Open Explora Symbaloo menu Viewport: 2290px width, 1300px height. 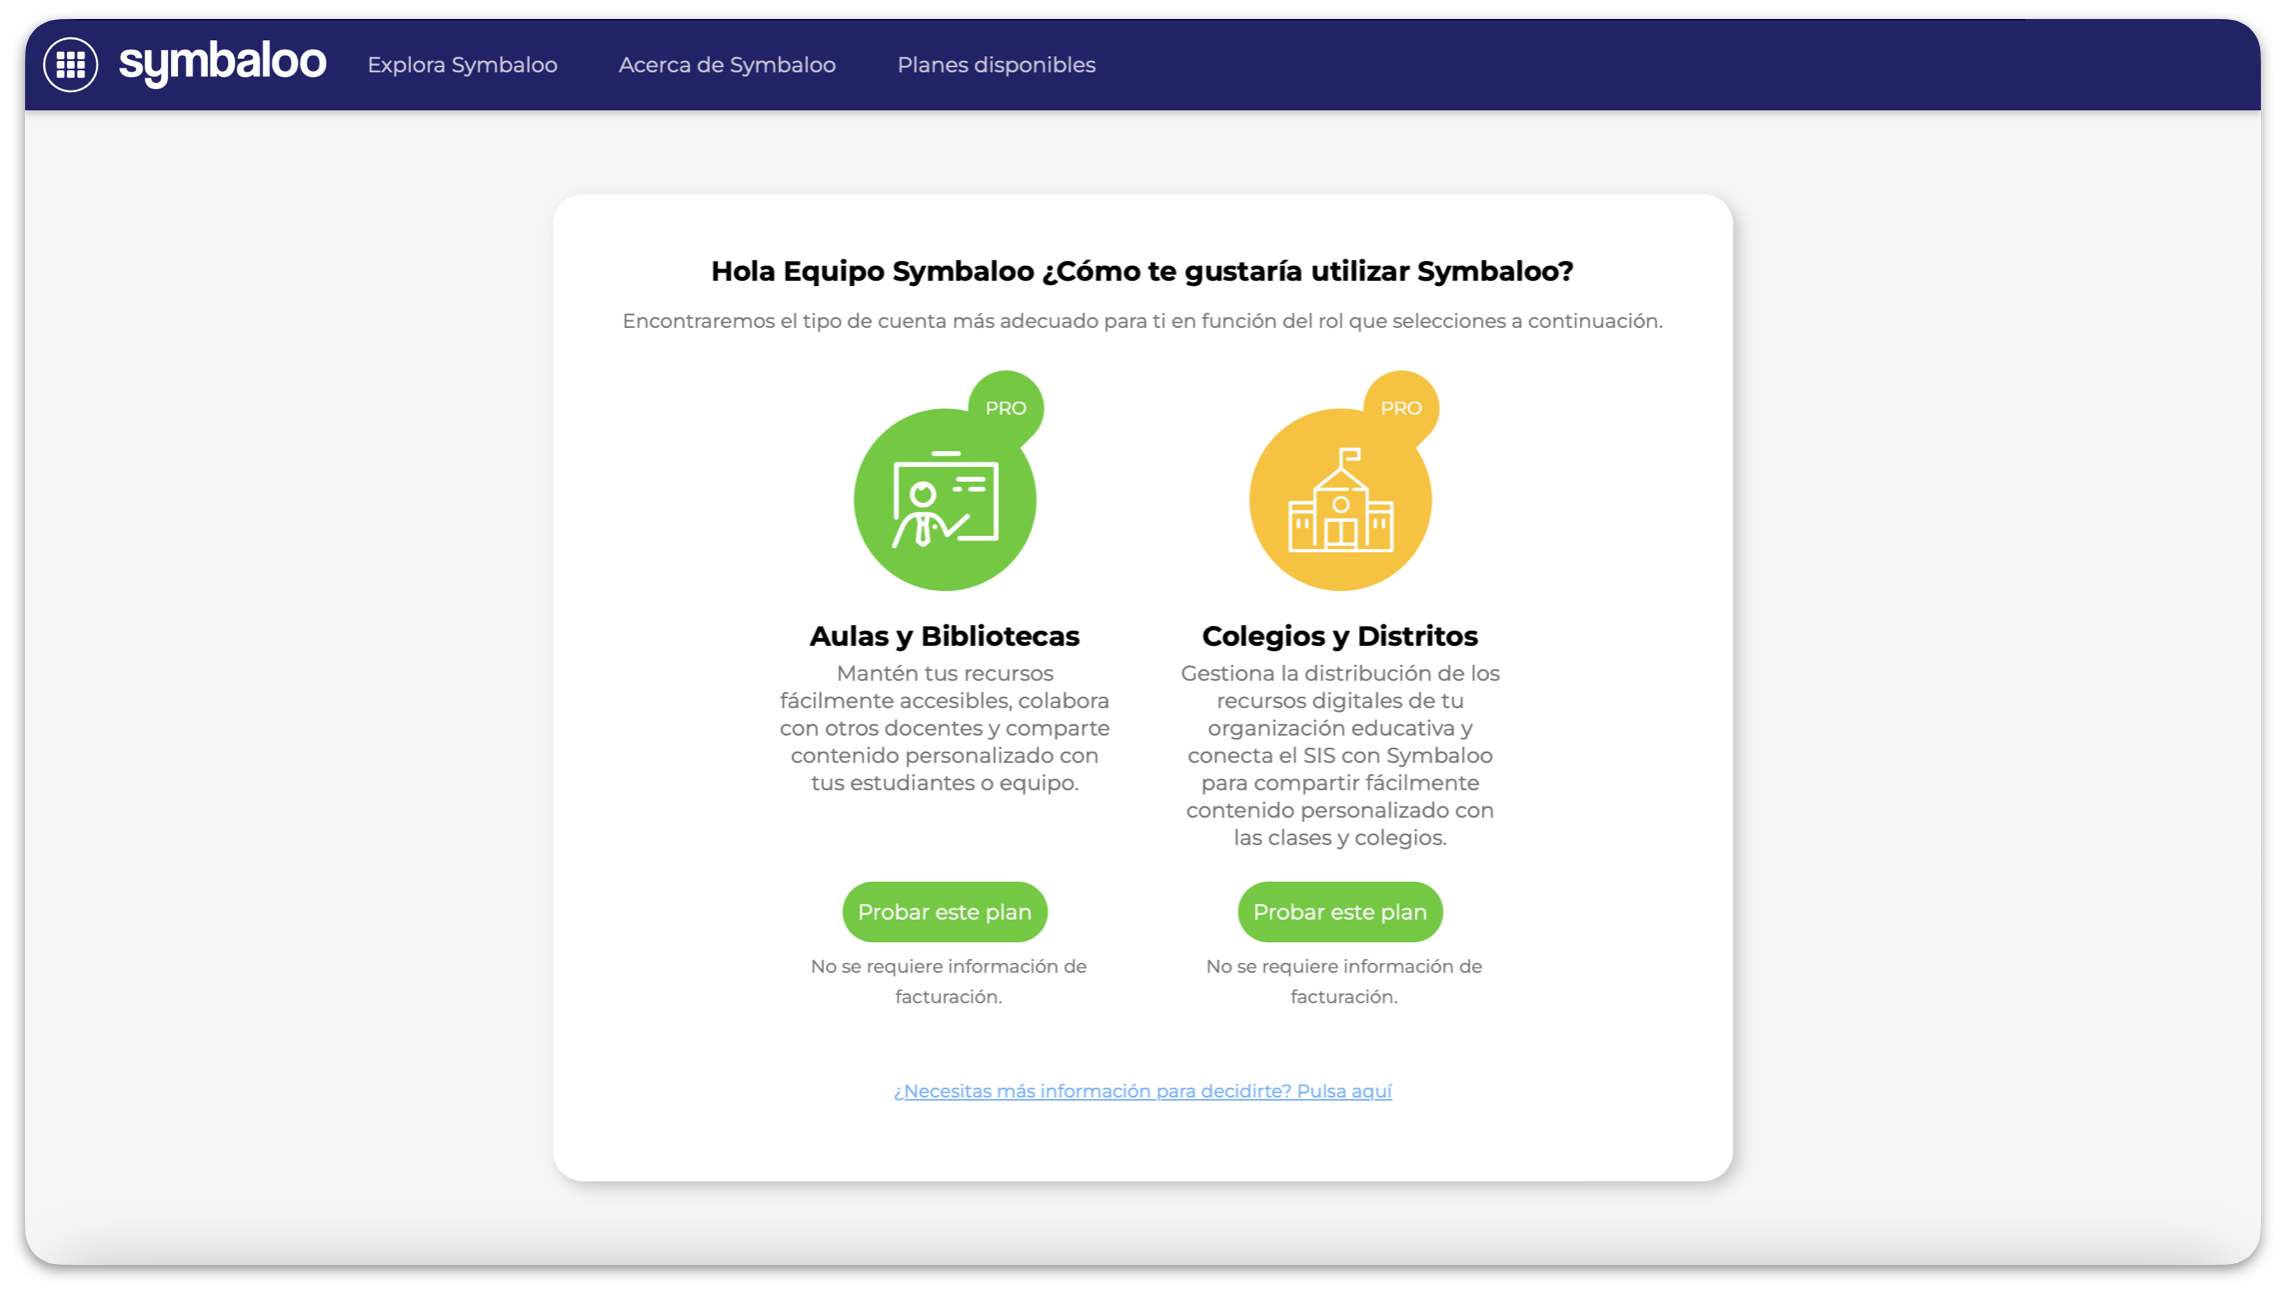pos(462,65)
